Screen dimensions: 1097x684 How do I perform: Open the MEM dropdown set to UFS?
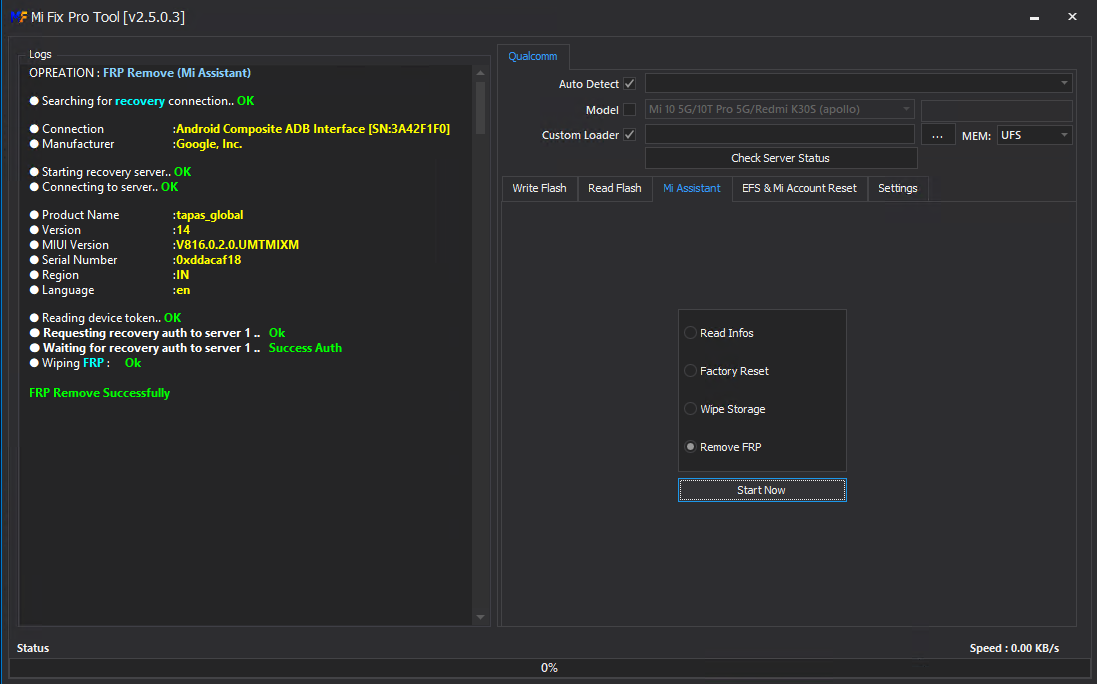tap(1035, 135)
